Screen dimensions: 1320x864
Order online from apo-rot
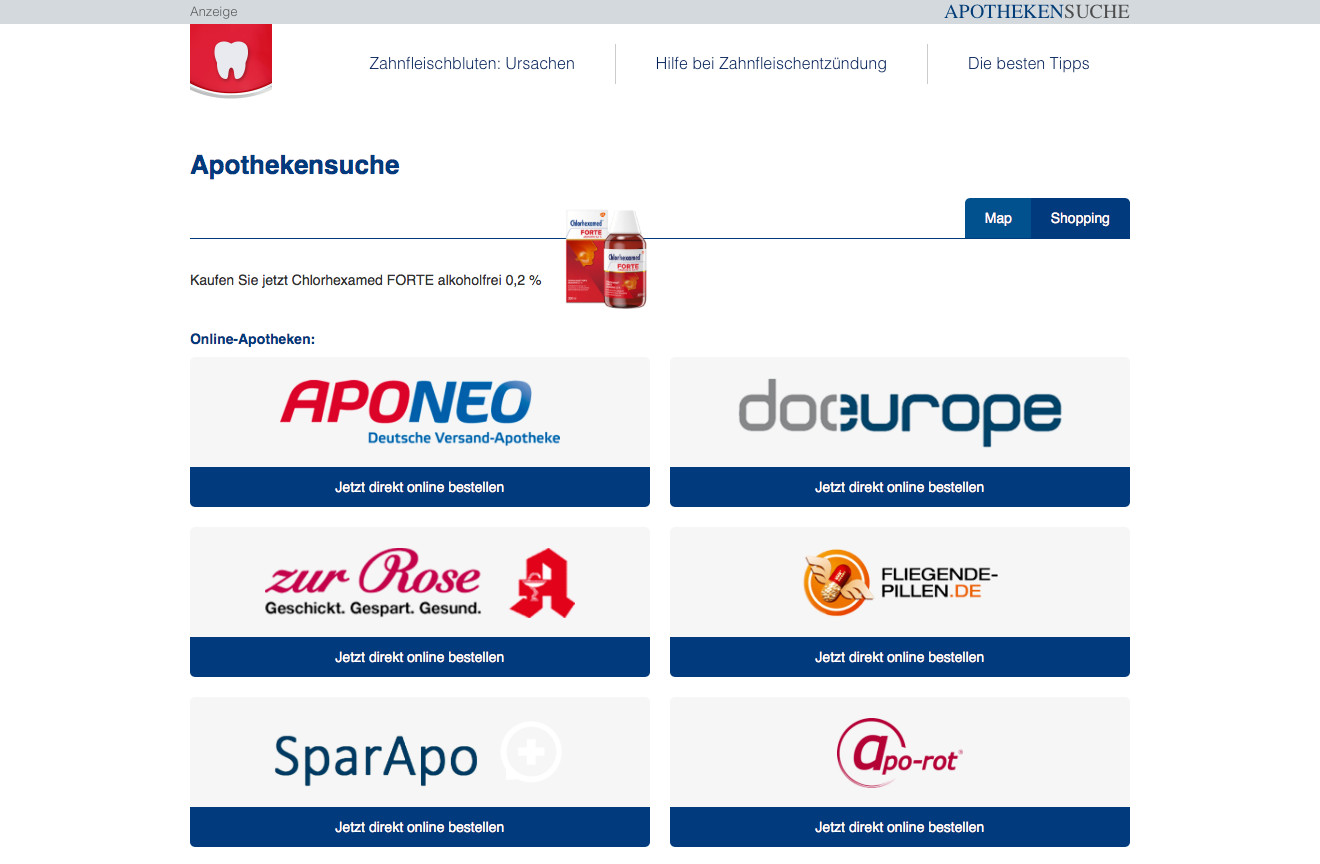(x=900, y=827)
